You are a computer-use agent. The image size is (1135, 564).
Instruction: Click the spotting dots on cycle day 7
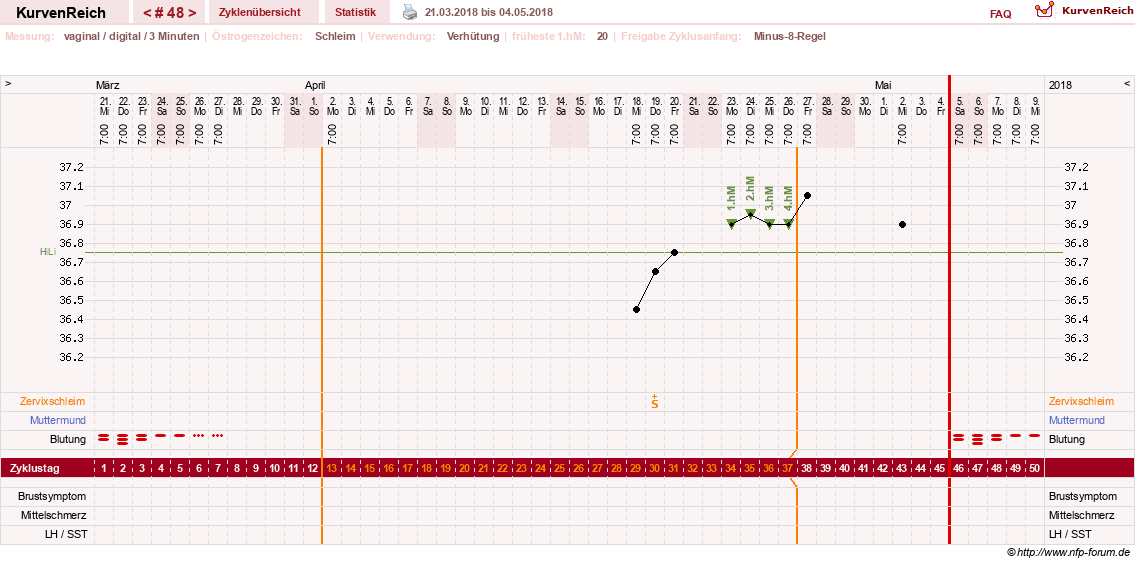pyautogui.click(x=217, y=436)
